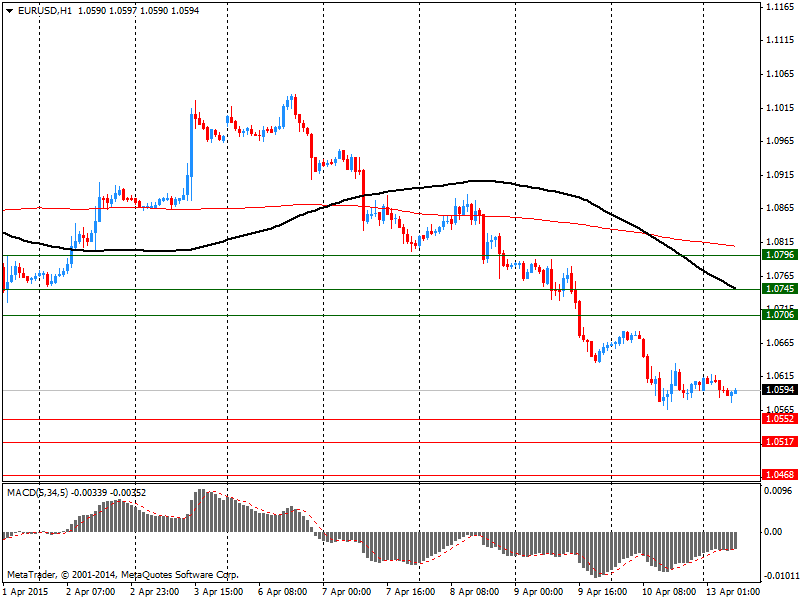Select the 13 Apr 01:00 time label
Viewport: 800px width, 600px height.
pyautogui.click(x=733, y=592)
